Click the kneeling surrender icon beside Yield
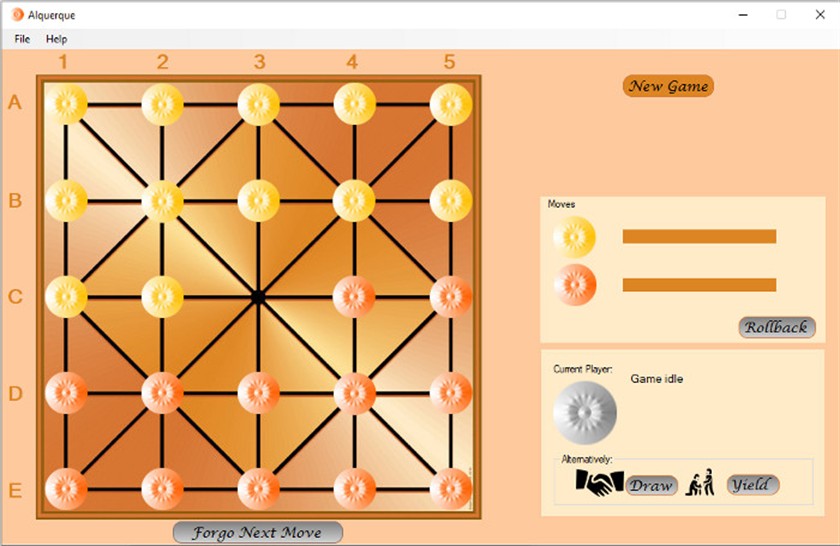 pyautogui.click(x=701, y=482)
